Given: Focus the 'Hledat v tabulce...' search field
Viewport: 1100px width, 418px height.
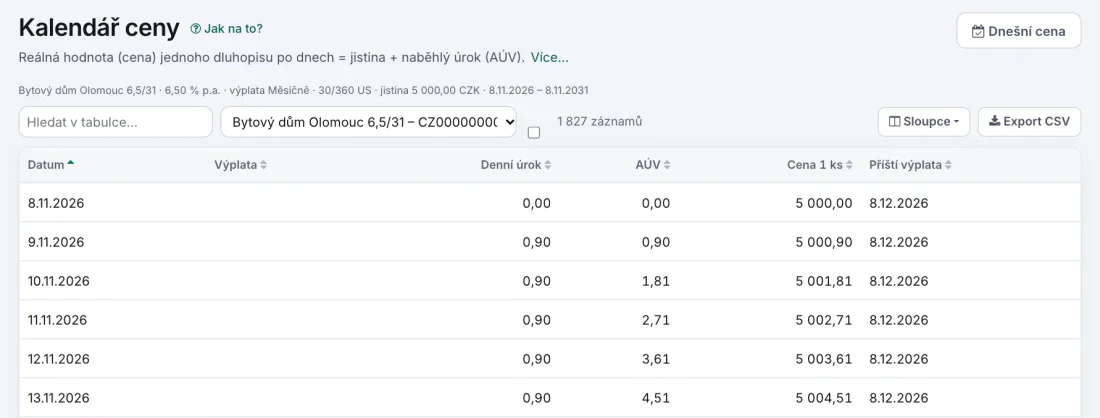Looking at the screenshot, I should (x=116, y=122).
